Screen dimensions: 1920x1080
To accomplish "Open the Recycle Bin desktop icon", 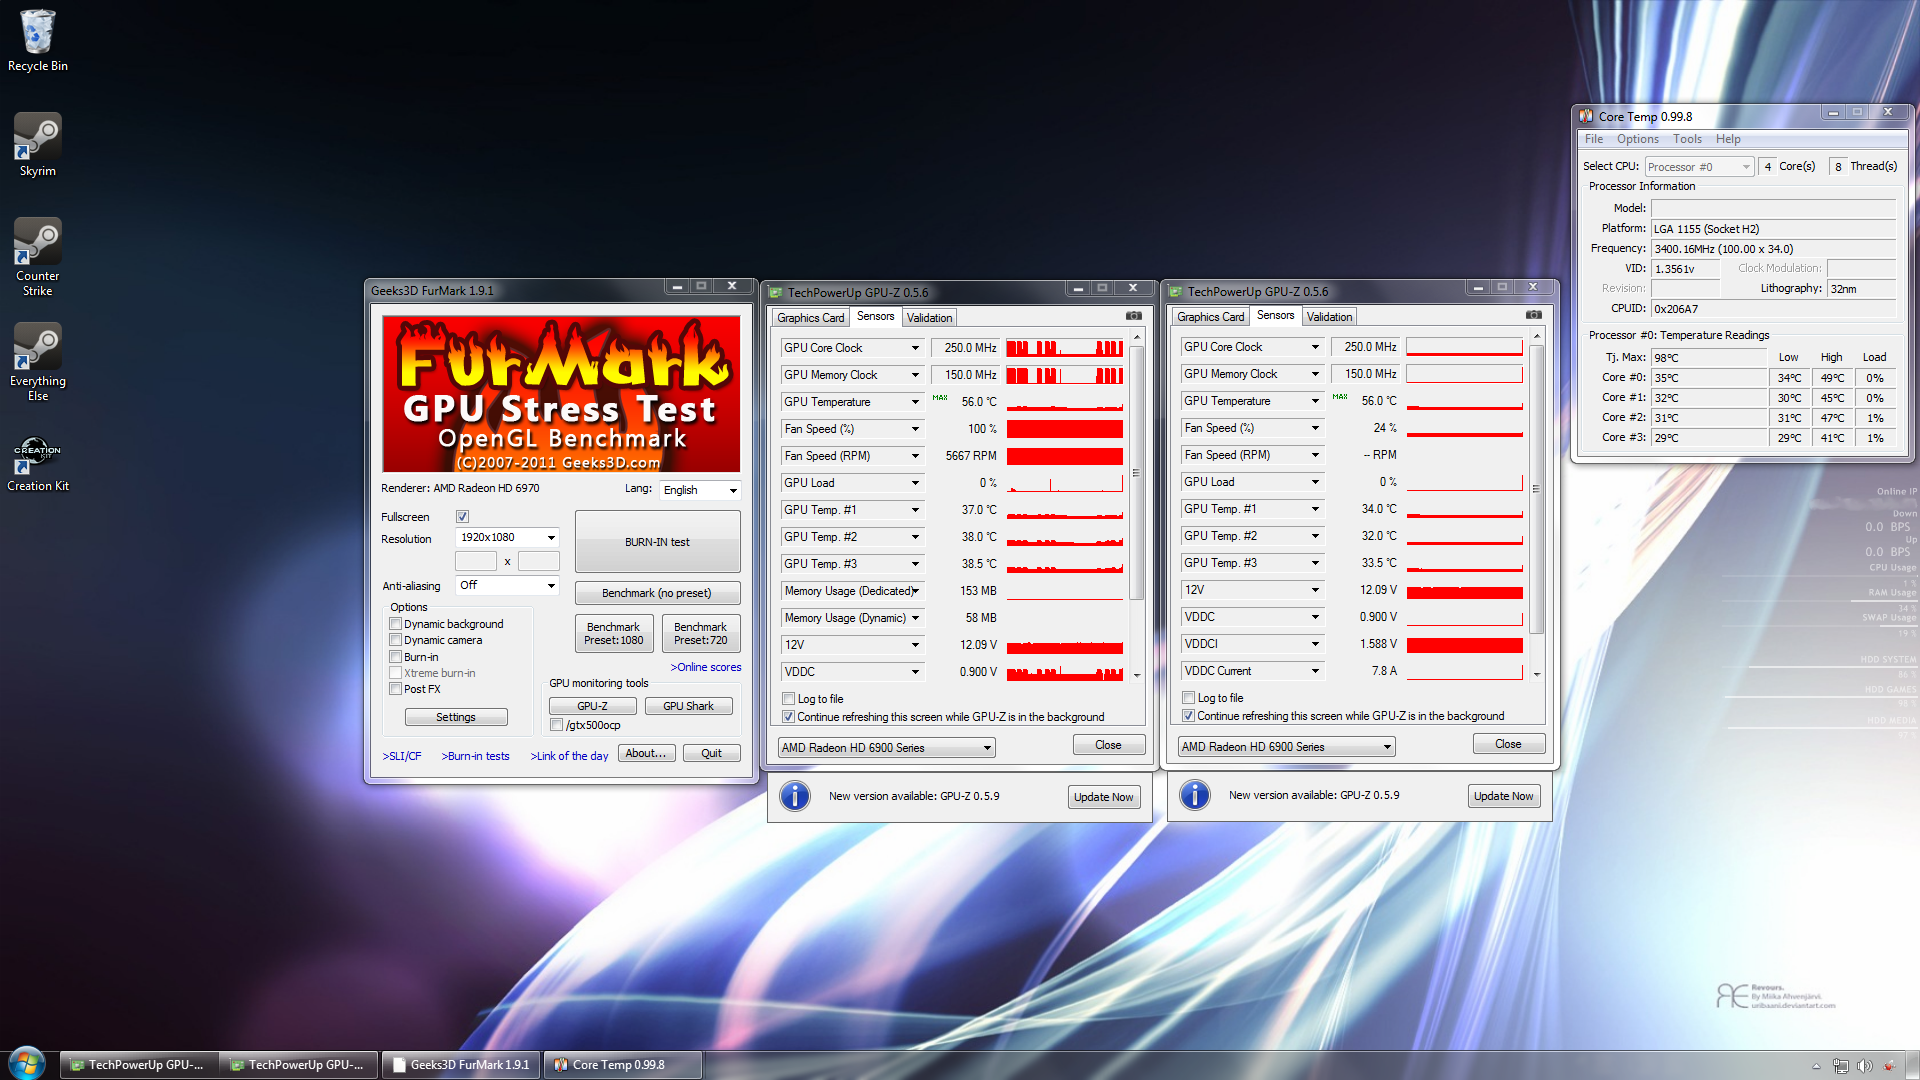I will coord(38,40).
